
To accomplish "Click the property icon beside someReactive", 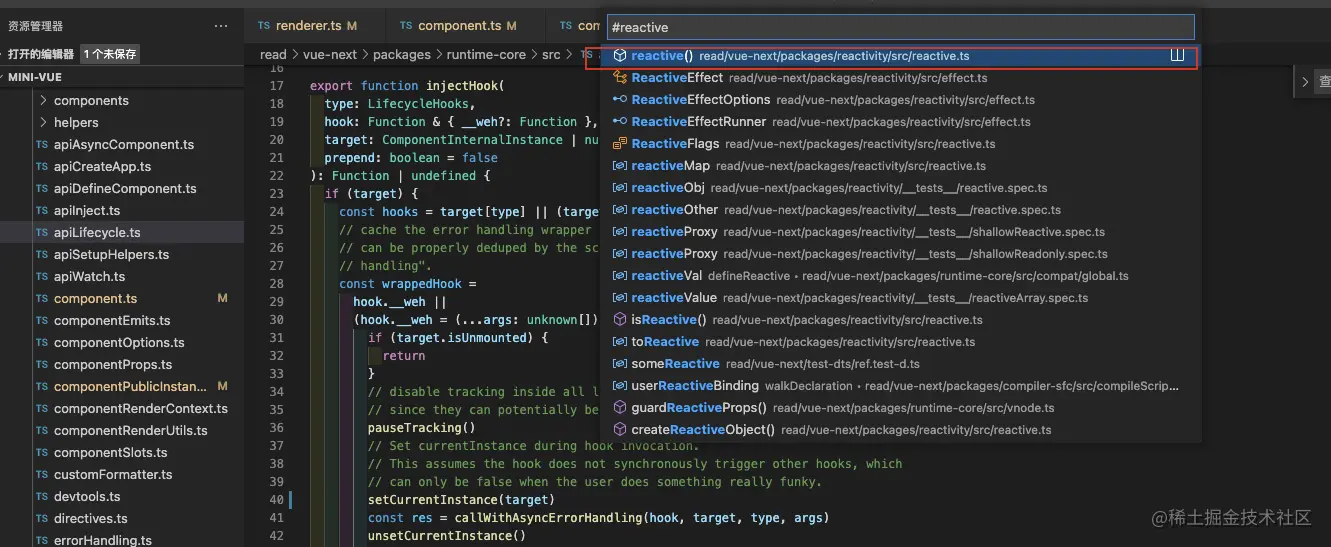I will click(620, 364).
